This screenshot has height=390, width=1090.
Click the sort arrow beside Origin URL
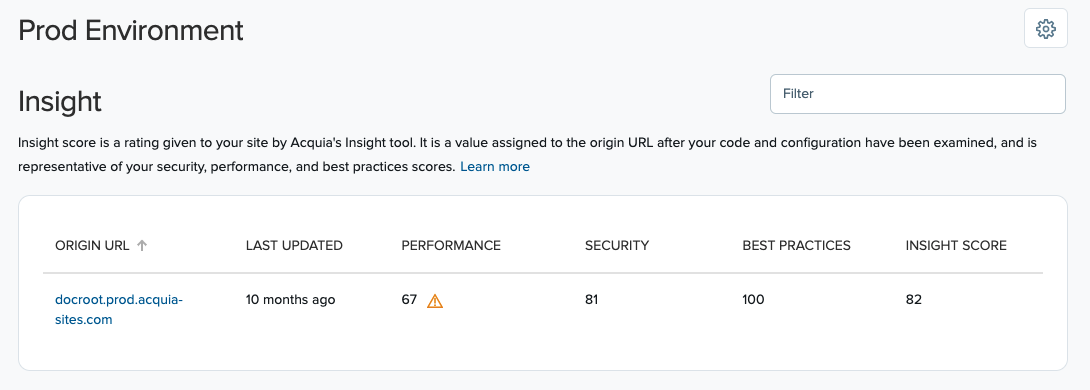pyautogui.click(x=142, y=245)
